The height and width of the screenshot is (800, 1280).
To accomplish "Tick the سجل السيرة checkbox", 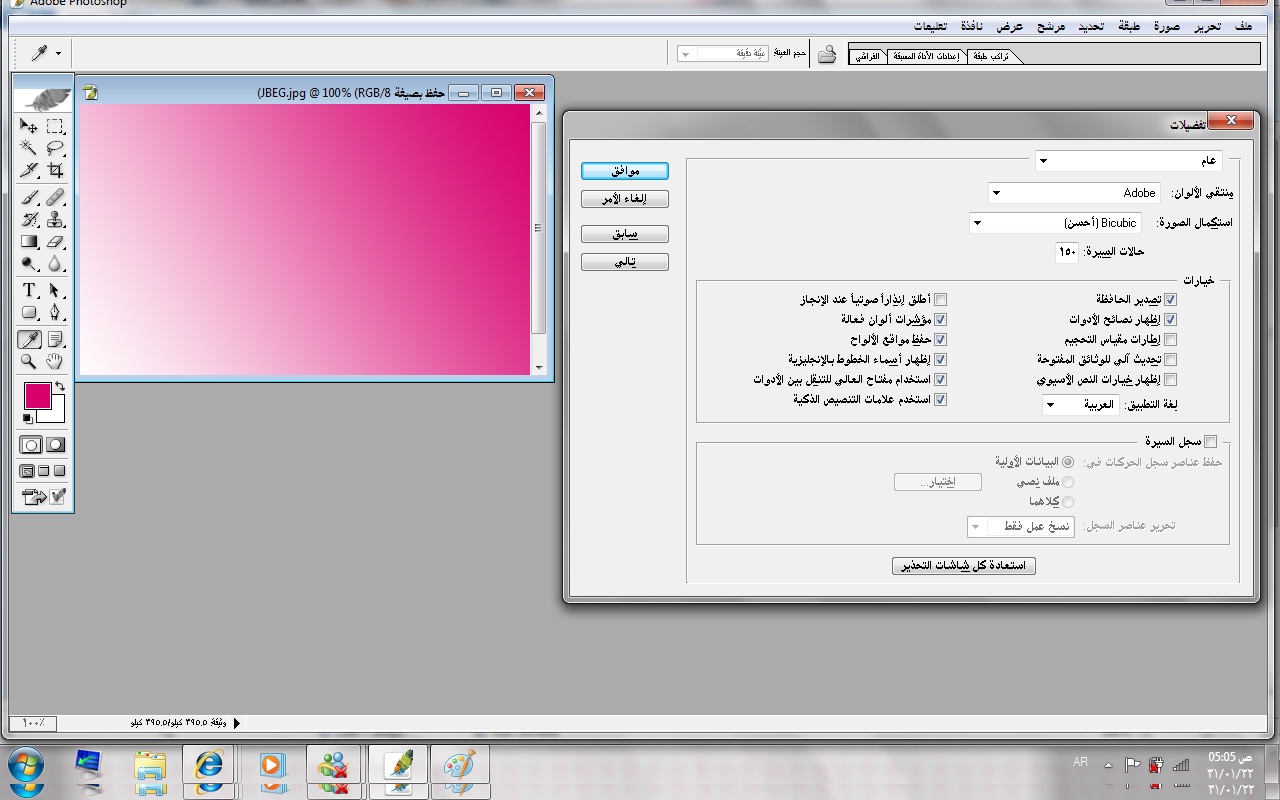I will 1211,441.
